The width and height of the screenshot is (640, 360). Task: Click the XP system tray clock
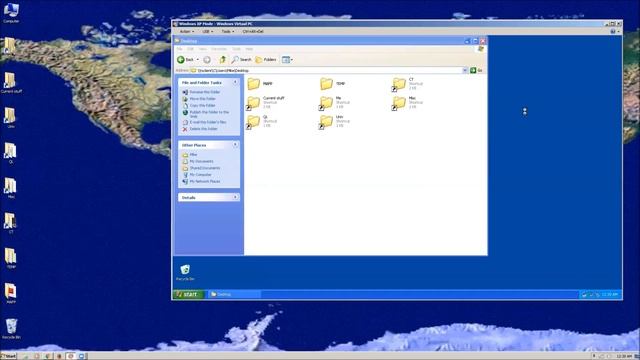pos(610,294)
